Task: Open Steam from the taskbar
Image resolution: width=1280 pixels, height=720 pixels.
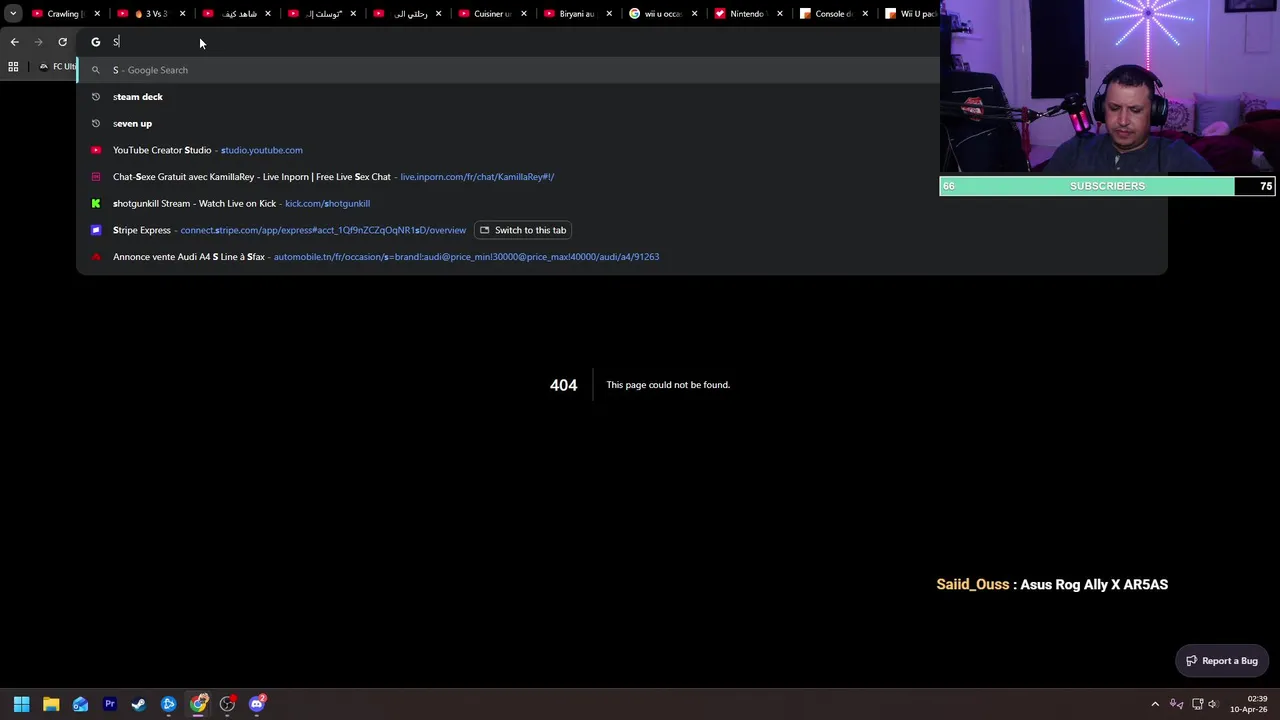Action: (x=139, y=704)
